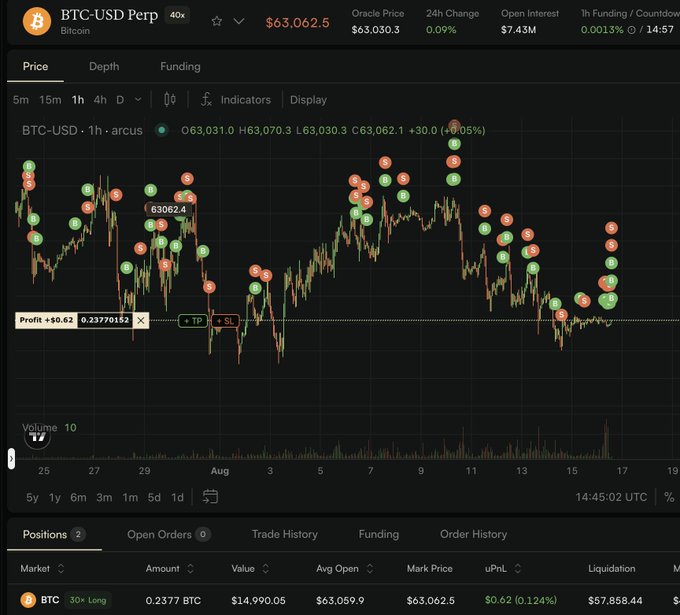Add take profit with + TP button
This screenshot has width=680, height=615.
[193, 321]
